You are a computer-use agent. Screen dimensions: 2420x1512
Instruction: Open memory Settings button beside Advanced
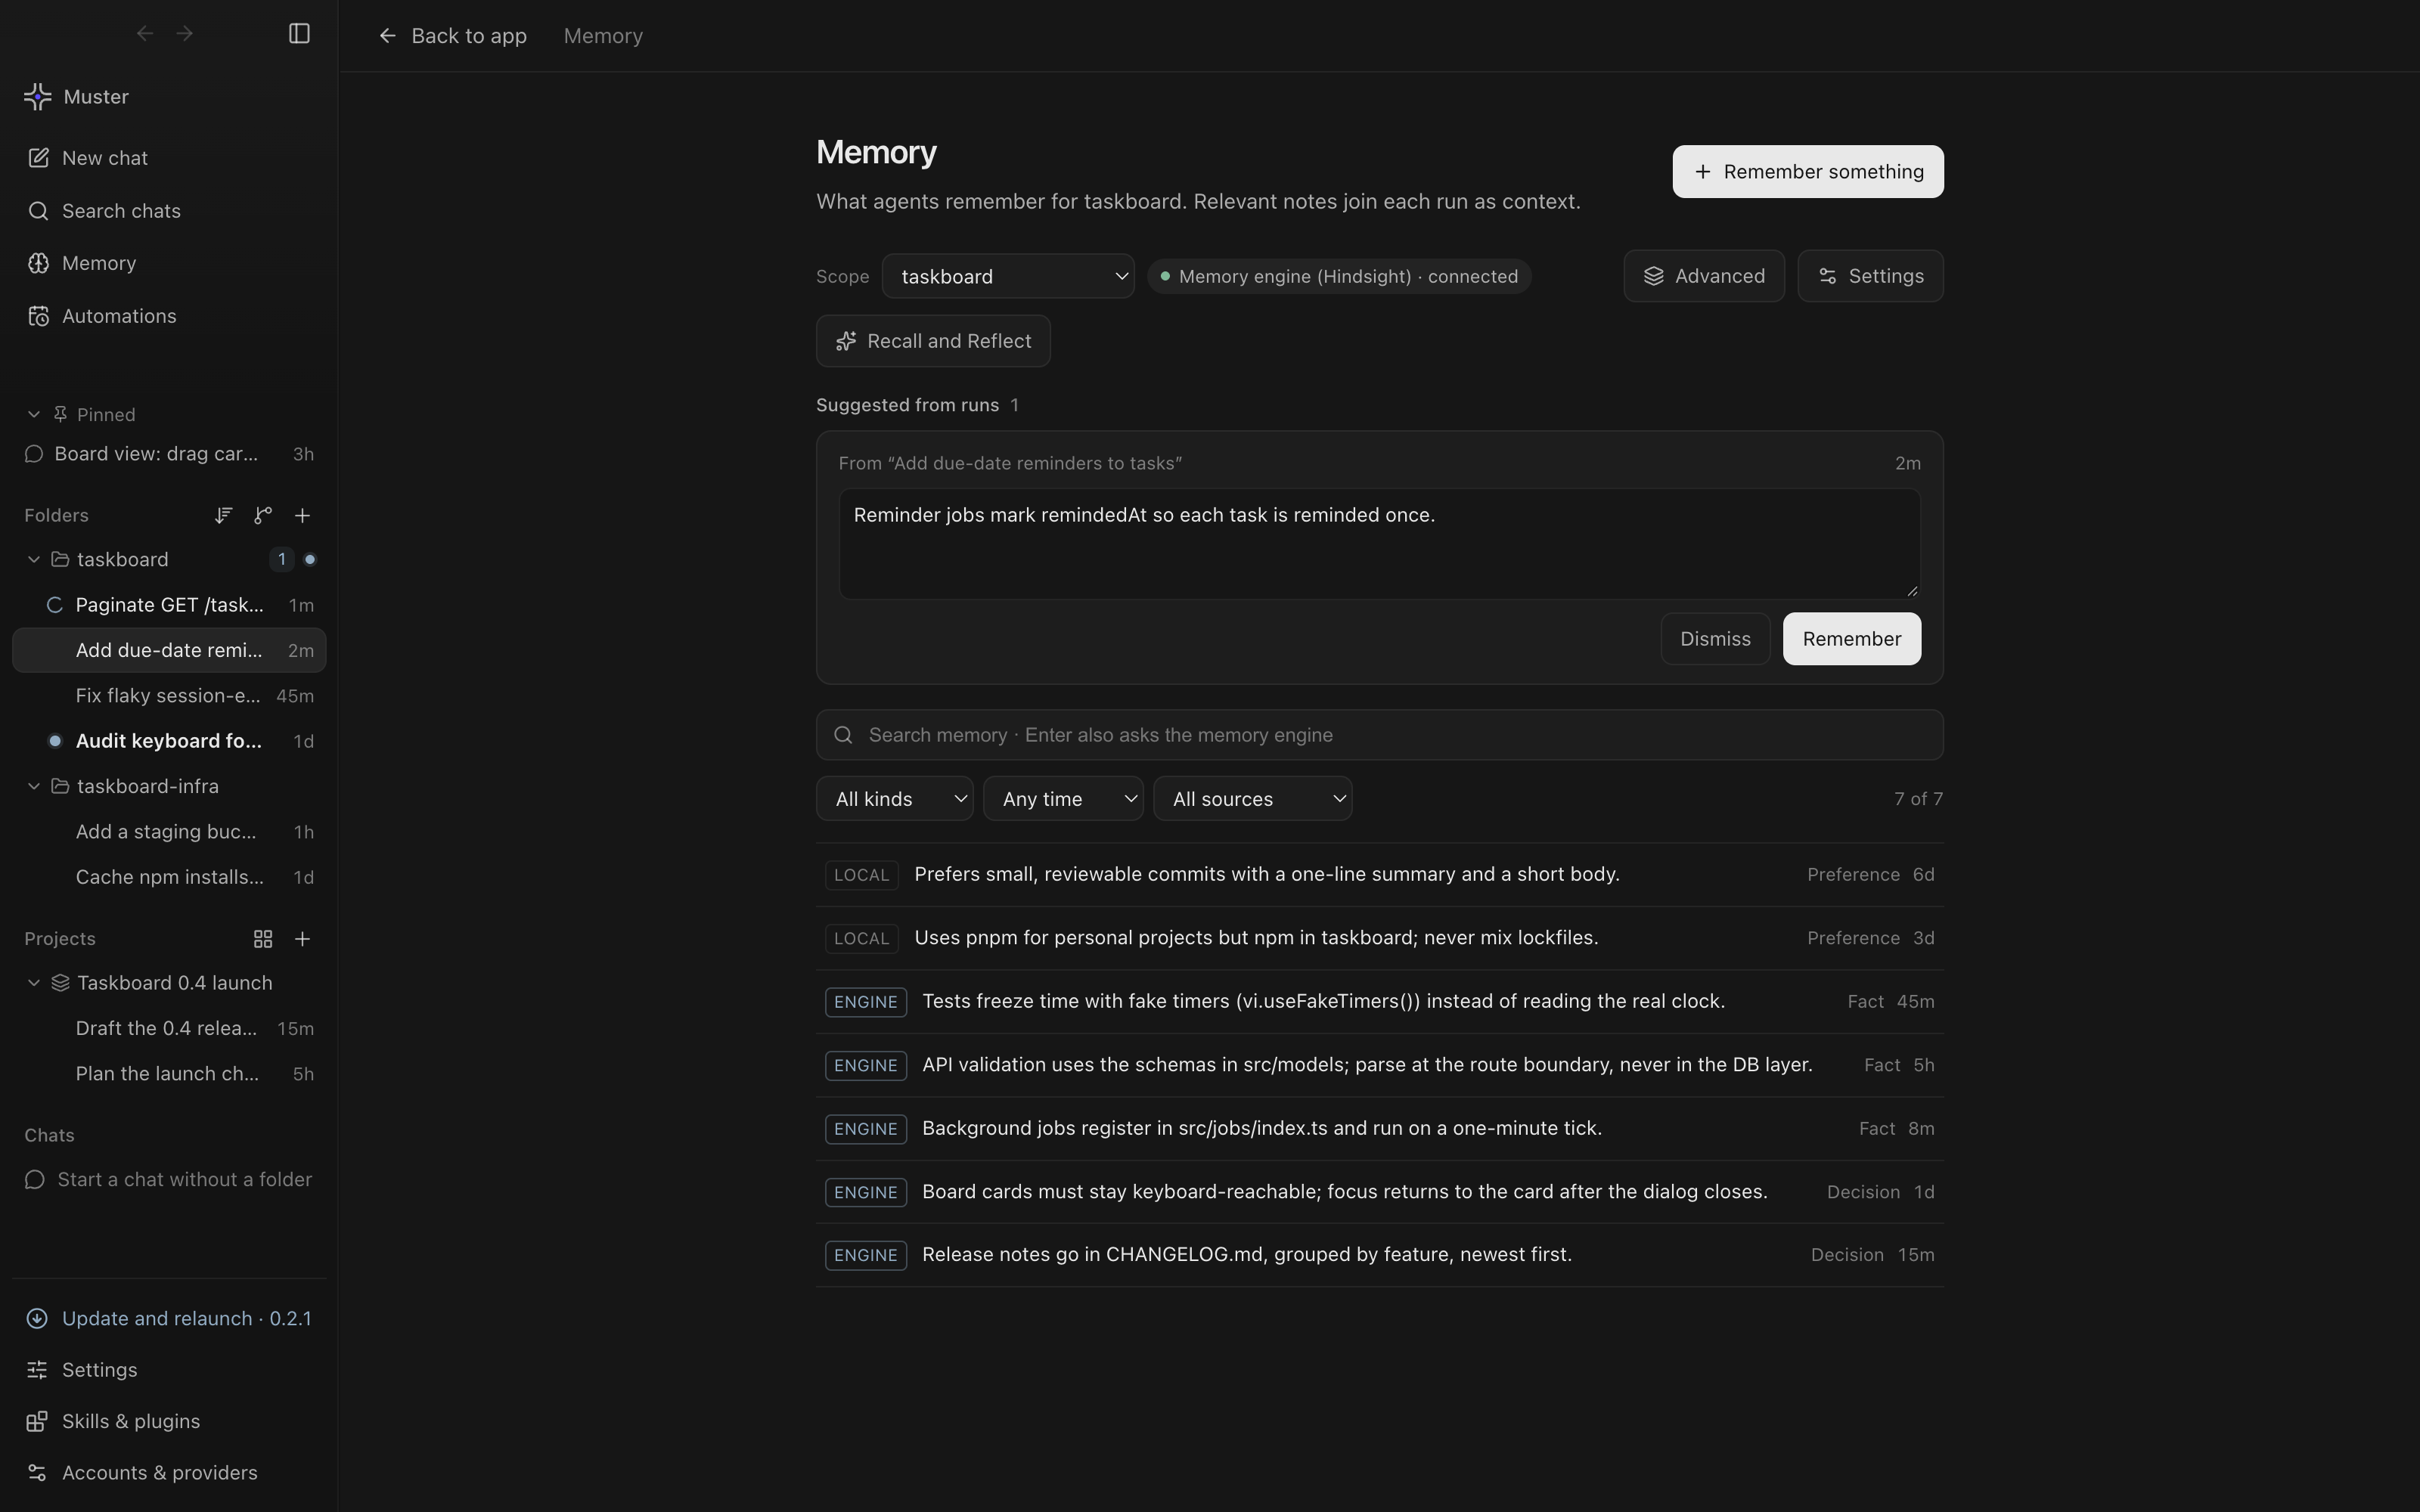coord(1870,276)
